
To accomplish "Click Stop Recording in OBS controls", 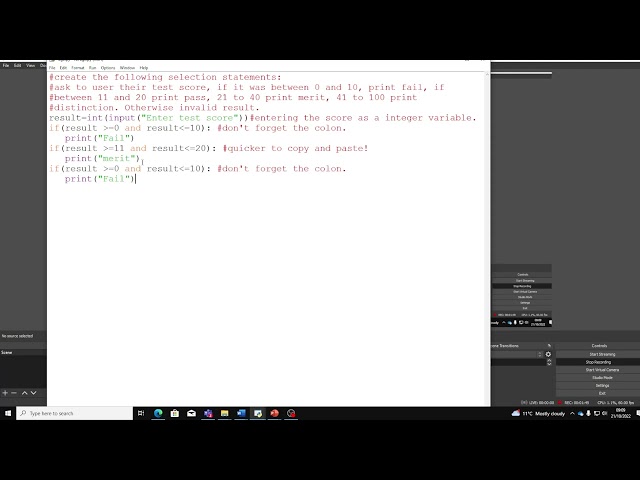I will click(x=598, y=362).
